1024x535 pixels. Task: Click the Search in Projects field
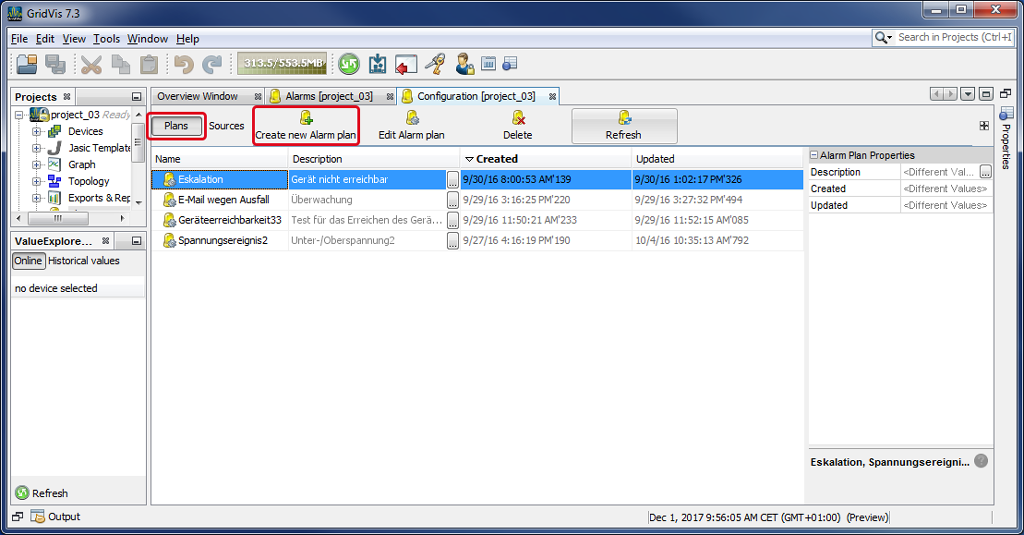click(953, 38)
